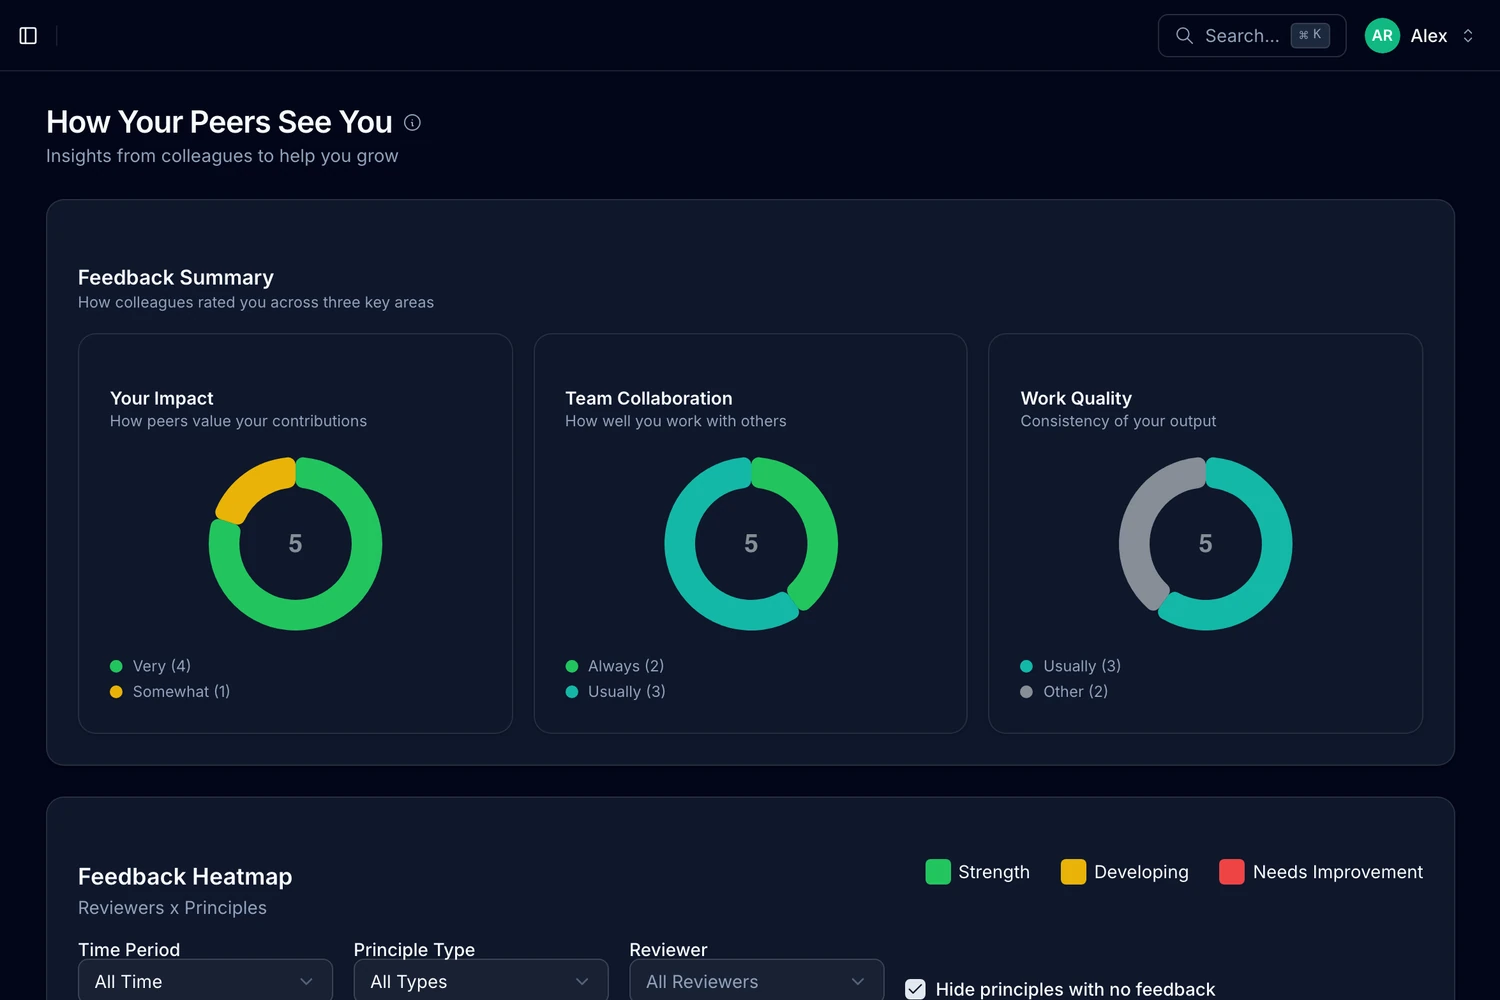Click the Very (4) legend text
Viewport: 1500px width, 1000px height.
coord(162,666)
